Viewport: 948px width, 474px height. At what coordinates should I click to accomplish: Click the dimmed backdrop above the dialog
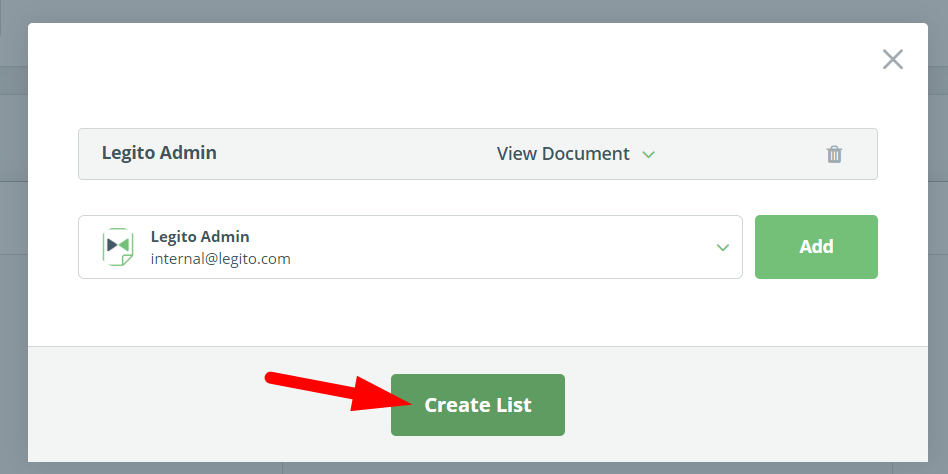474,11
